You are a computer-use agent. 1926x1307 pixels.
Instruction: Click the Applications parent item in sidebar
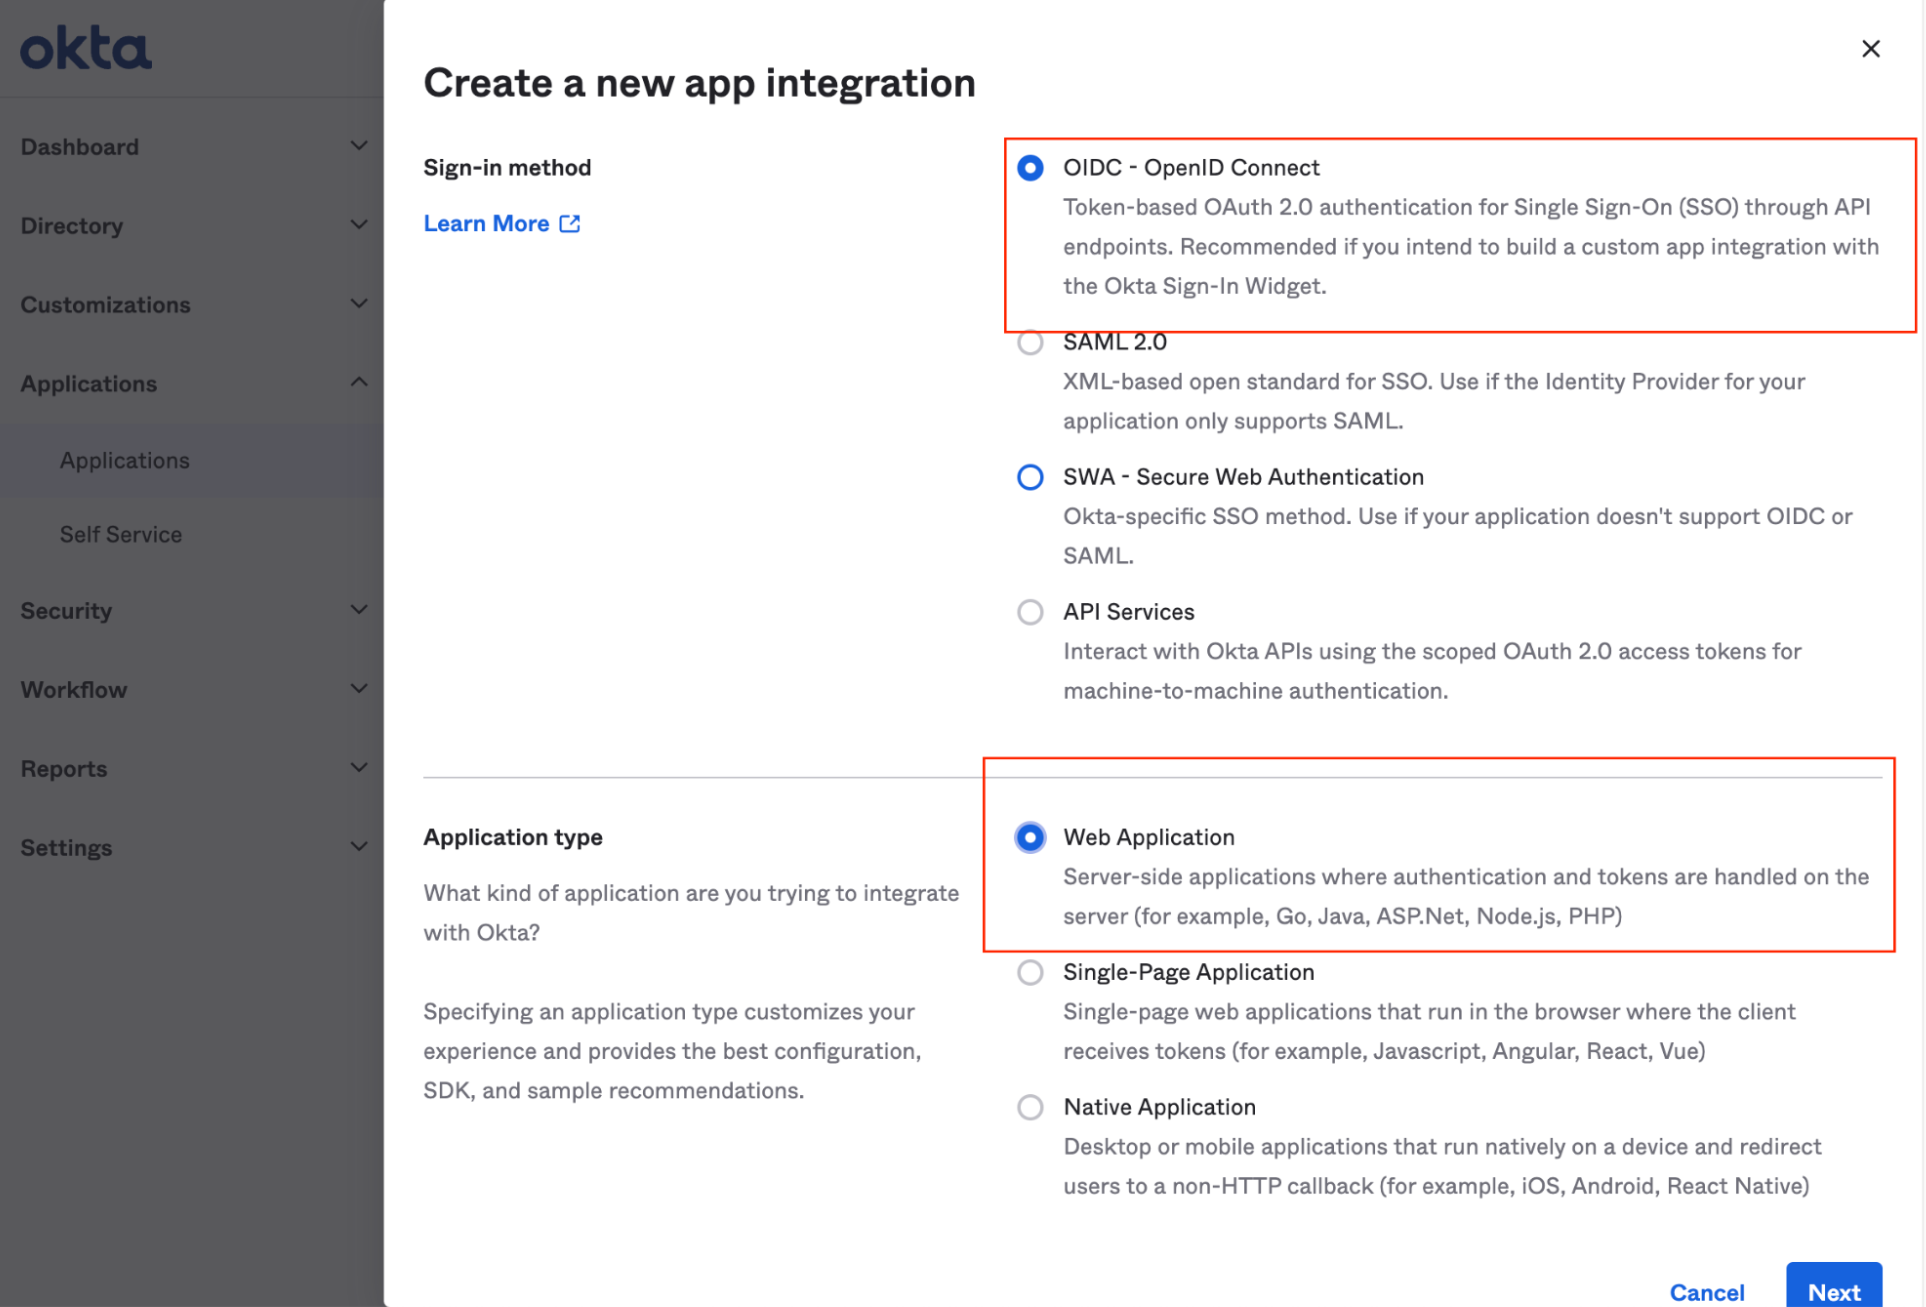[88, 384]
